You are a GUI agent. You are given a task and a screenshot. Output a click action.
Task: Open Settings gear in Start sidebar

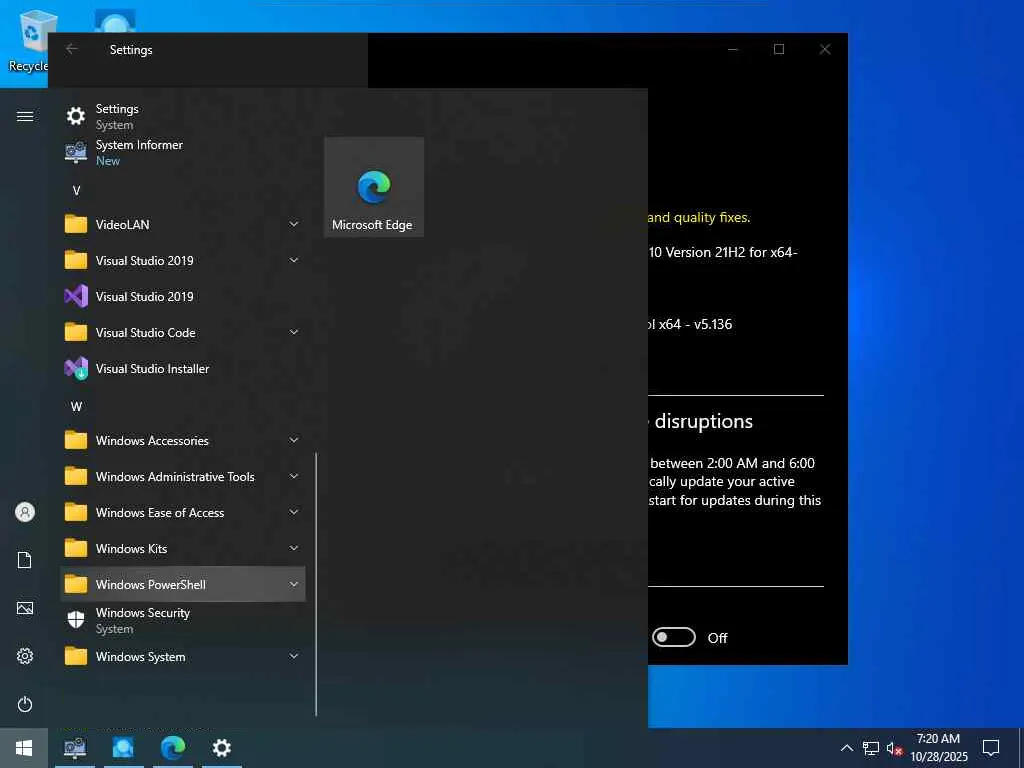point(25,656)
